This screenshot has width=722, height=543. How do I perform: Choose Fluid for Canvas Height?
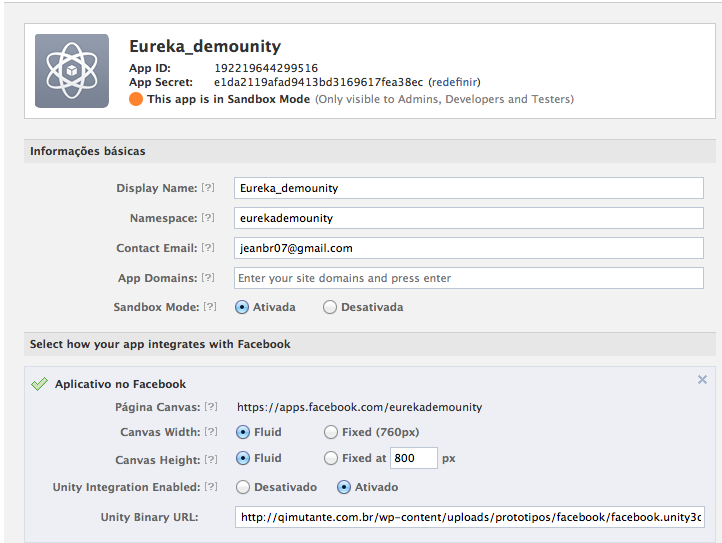click(243, 458)
